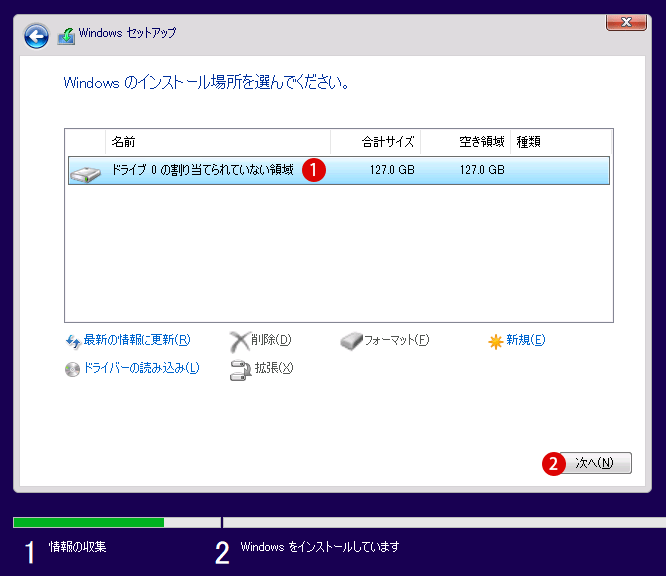Click the extend partition icon
The height and width of the screenshot is (576, 666).
pos(240,370)
